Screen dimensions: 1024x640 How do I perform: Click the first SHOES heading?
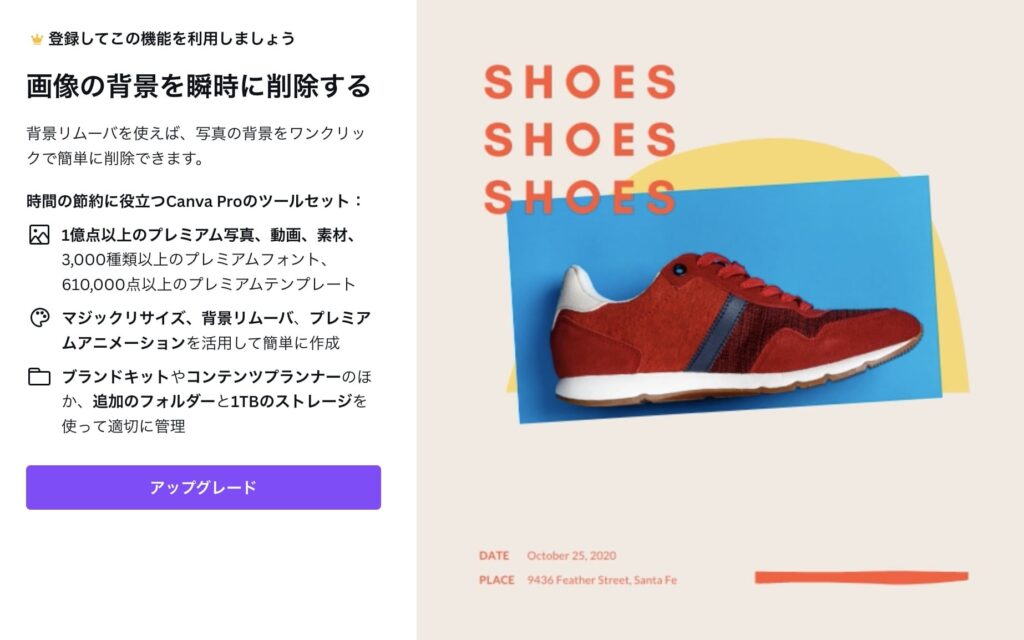580,82
